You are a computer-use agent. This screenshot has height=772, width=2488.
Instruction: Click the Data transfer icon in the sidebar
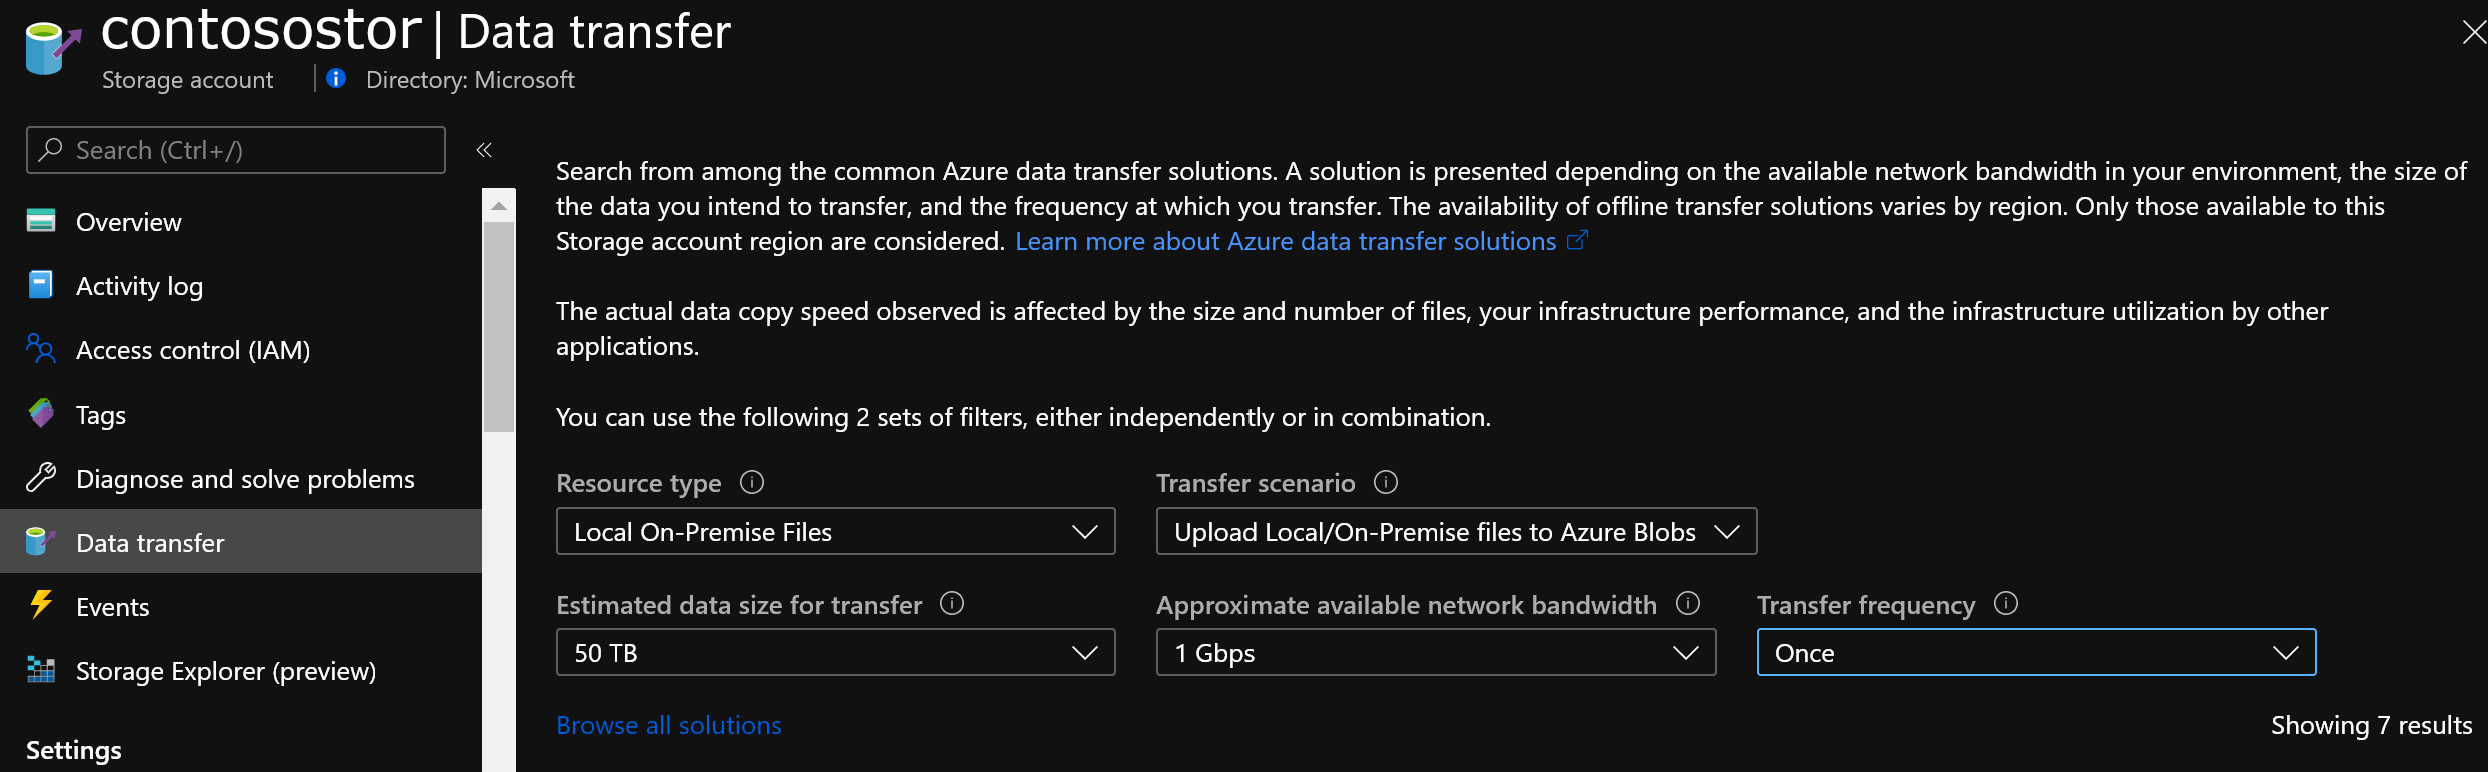(39, 542)
